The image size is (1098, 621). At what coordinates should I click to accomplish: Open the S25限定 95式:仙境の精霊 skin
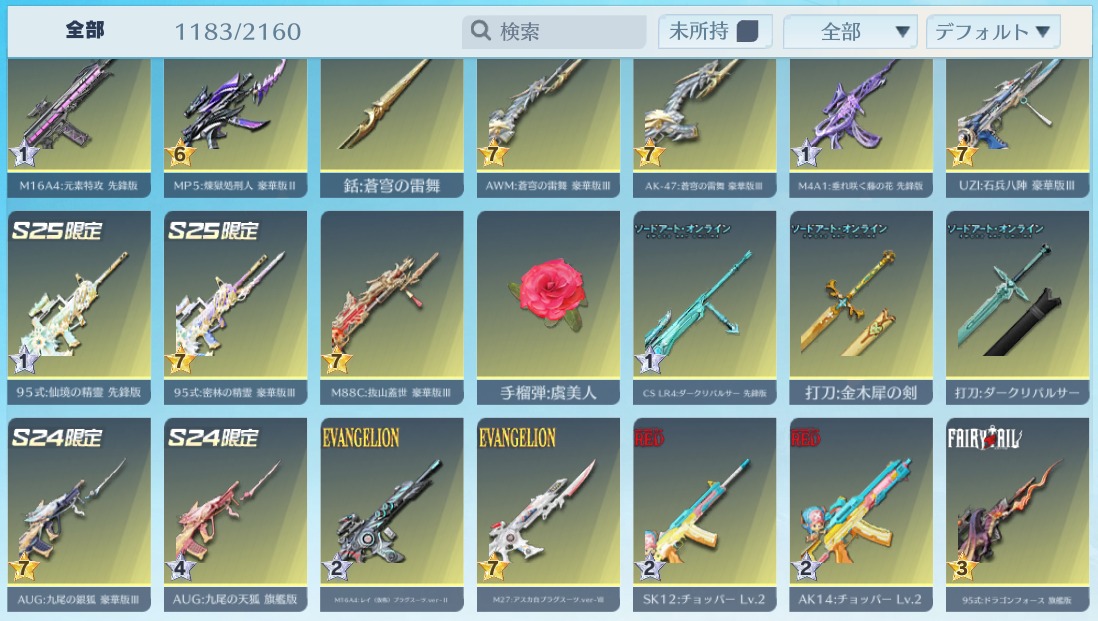(x=79, y=307)
